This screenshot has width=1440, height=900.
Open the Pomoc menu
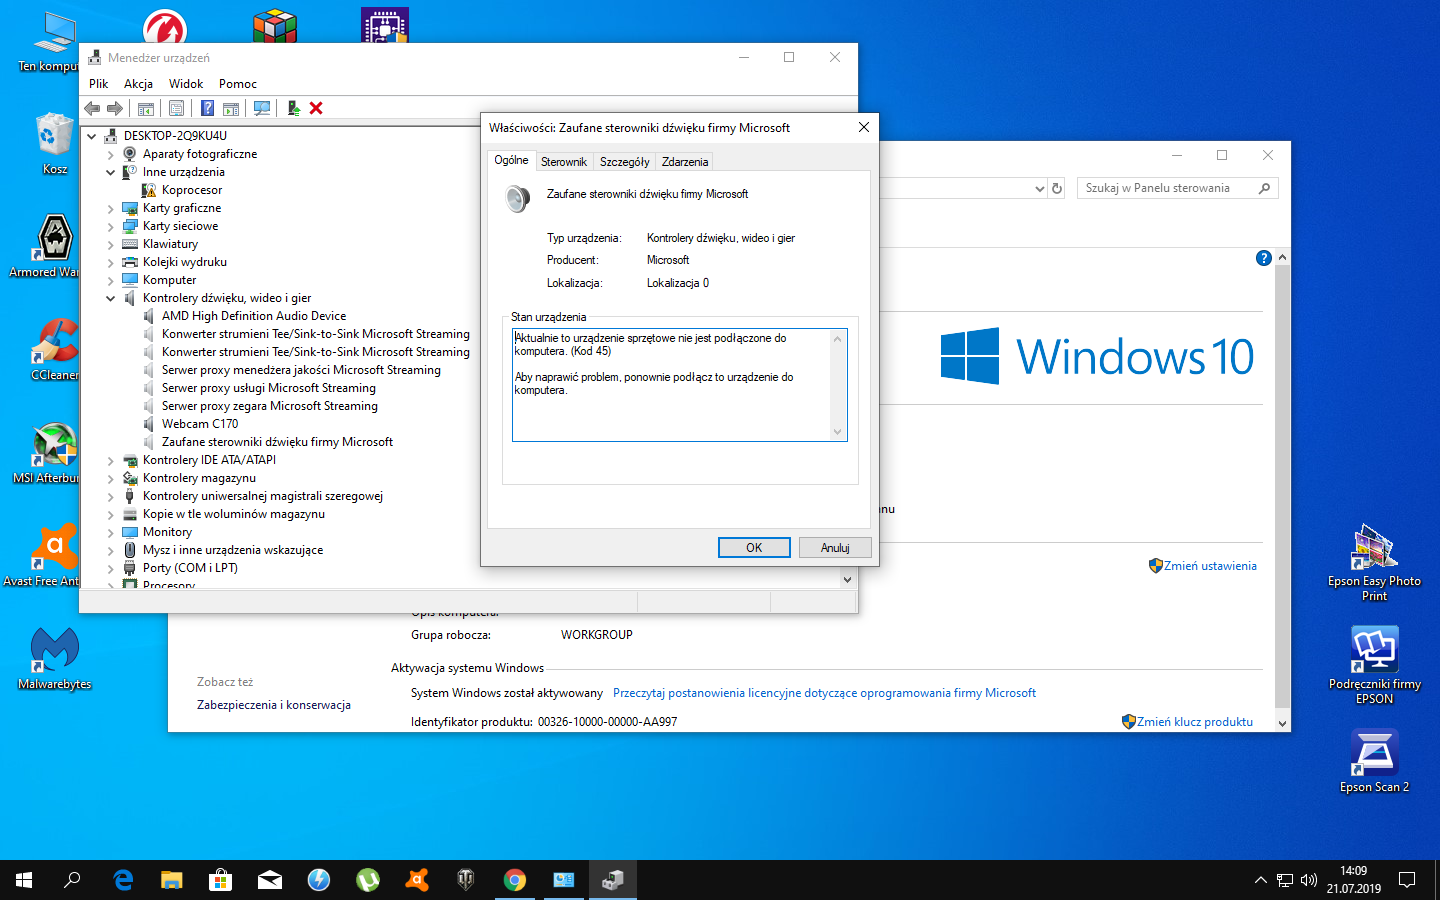click(x=238, y=84)
